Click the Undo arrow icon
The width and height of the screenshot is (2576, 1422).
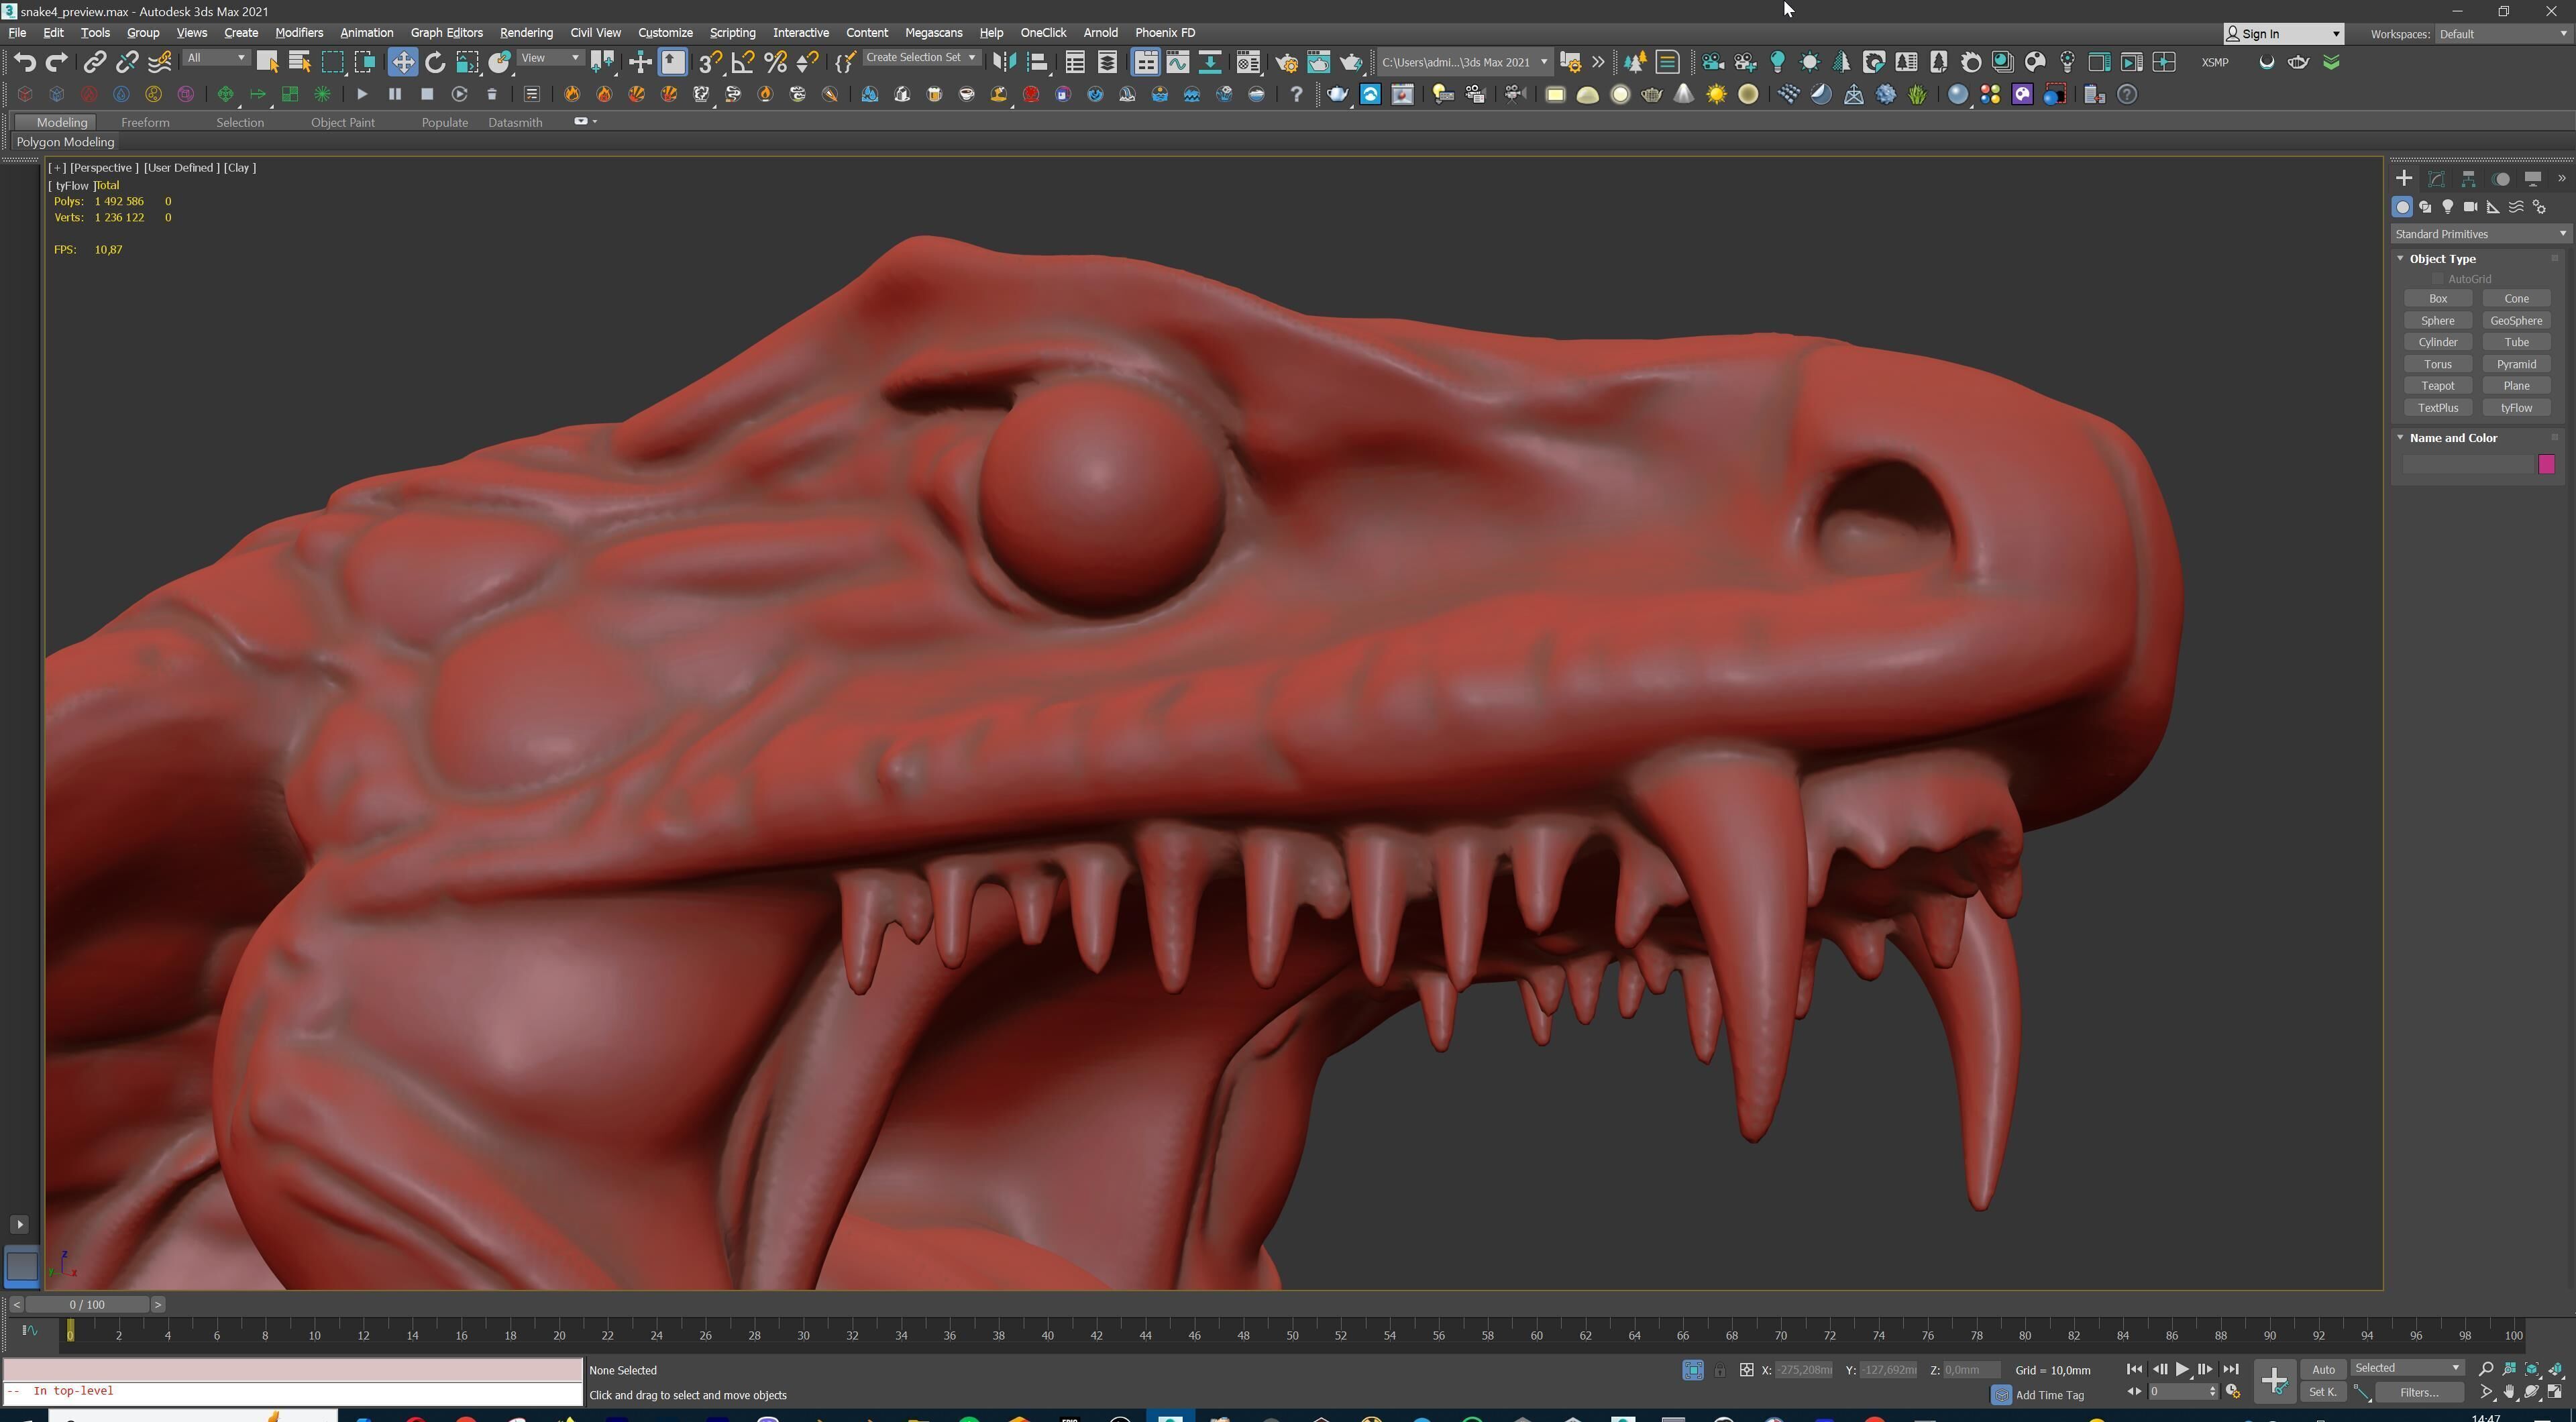25,62
